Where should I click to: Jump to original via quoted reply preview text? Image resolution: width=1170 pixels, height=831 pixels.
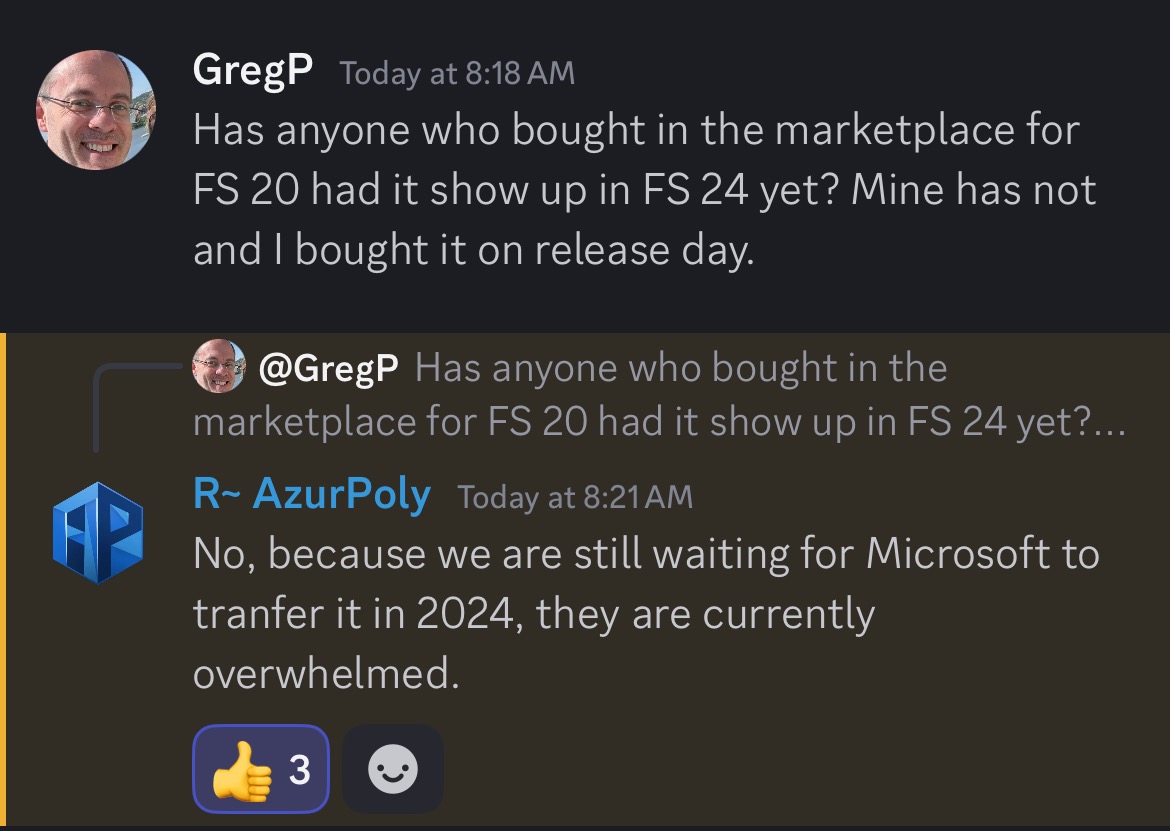[x=660, y=395]
